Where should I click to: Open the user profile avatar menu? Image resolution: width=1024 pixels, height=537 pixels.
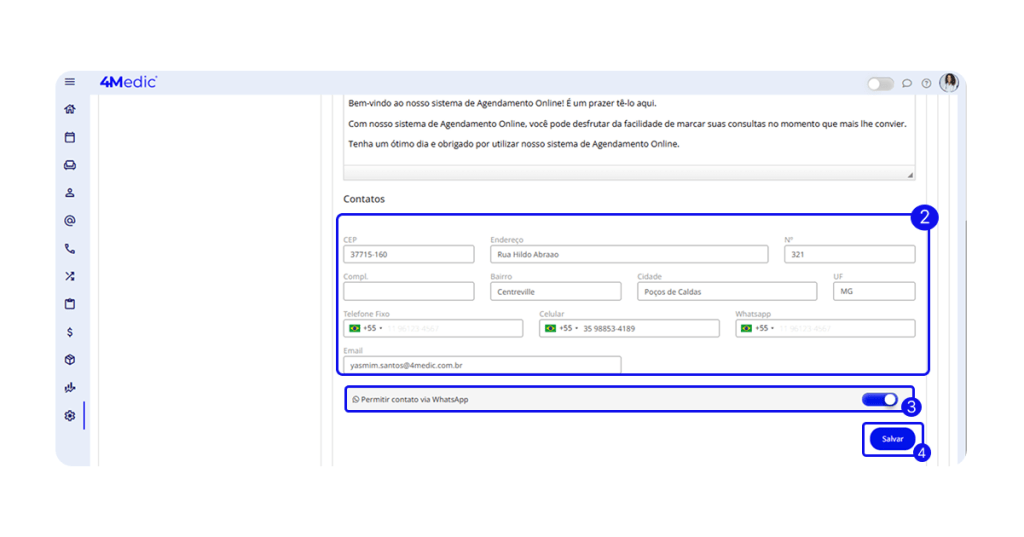(x=949, y=83)
